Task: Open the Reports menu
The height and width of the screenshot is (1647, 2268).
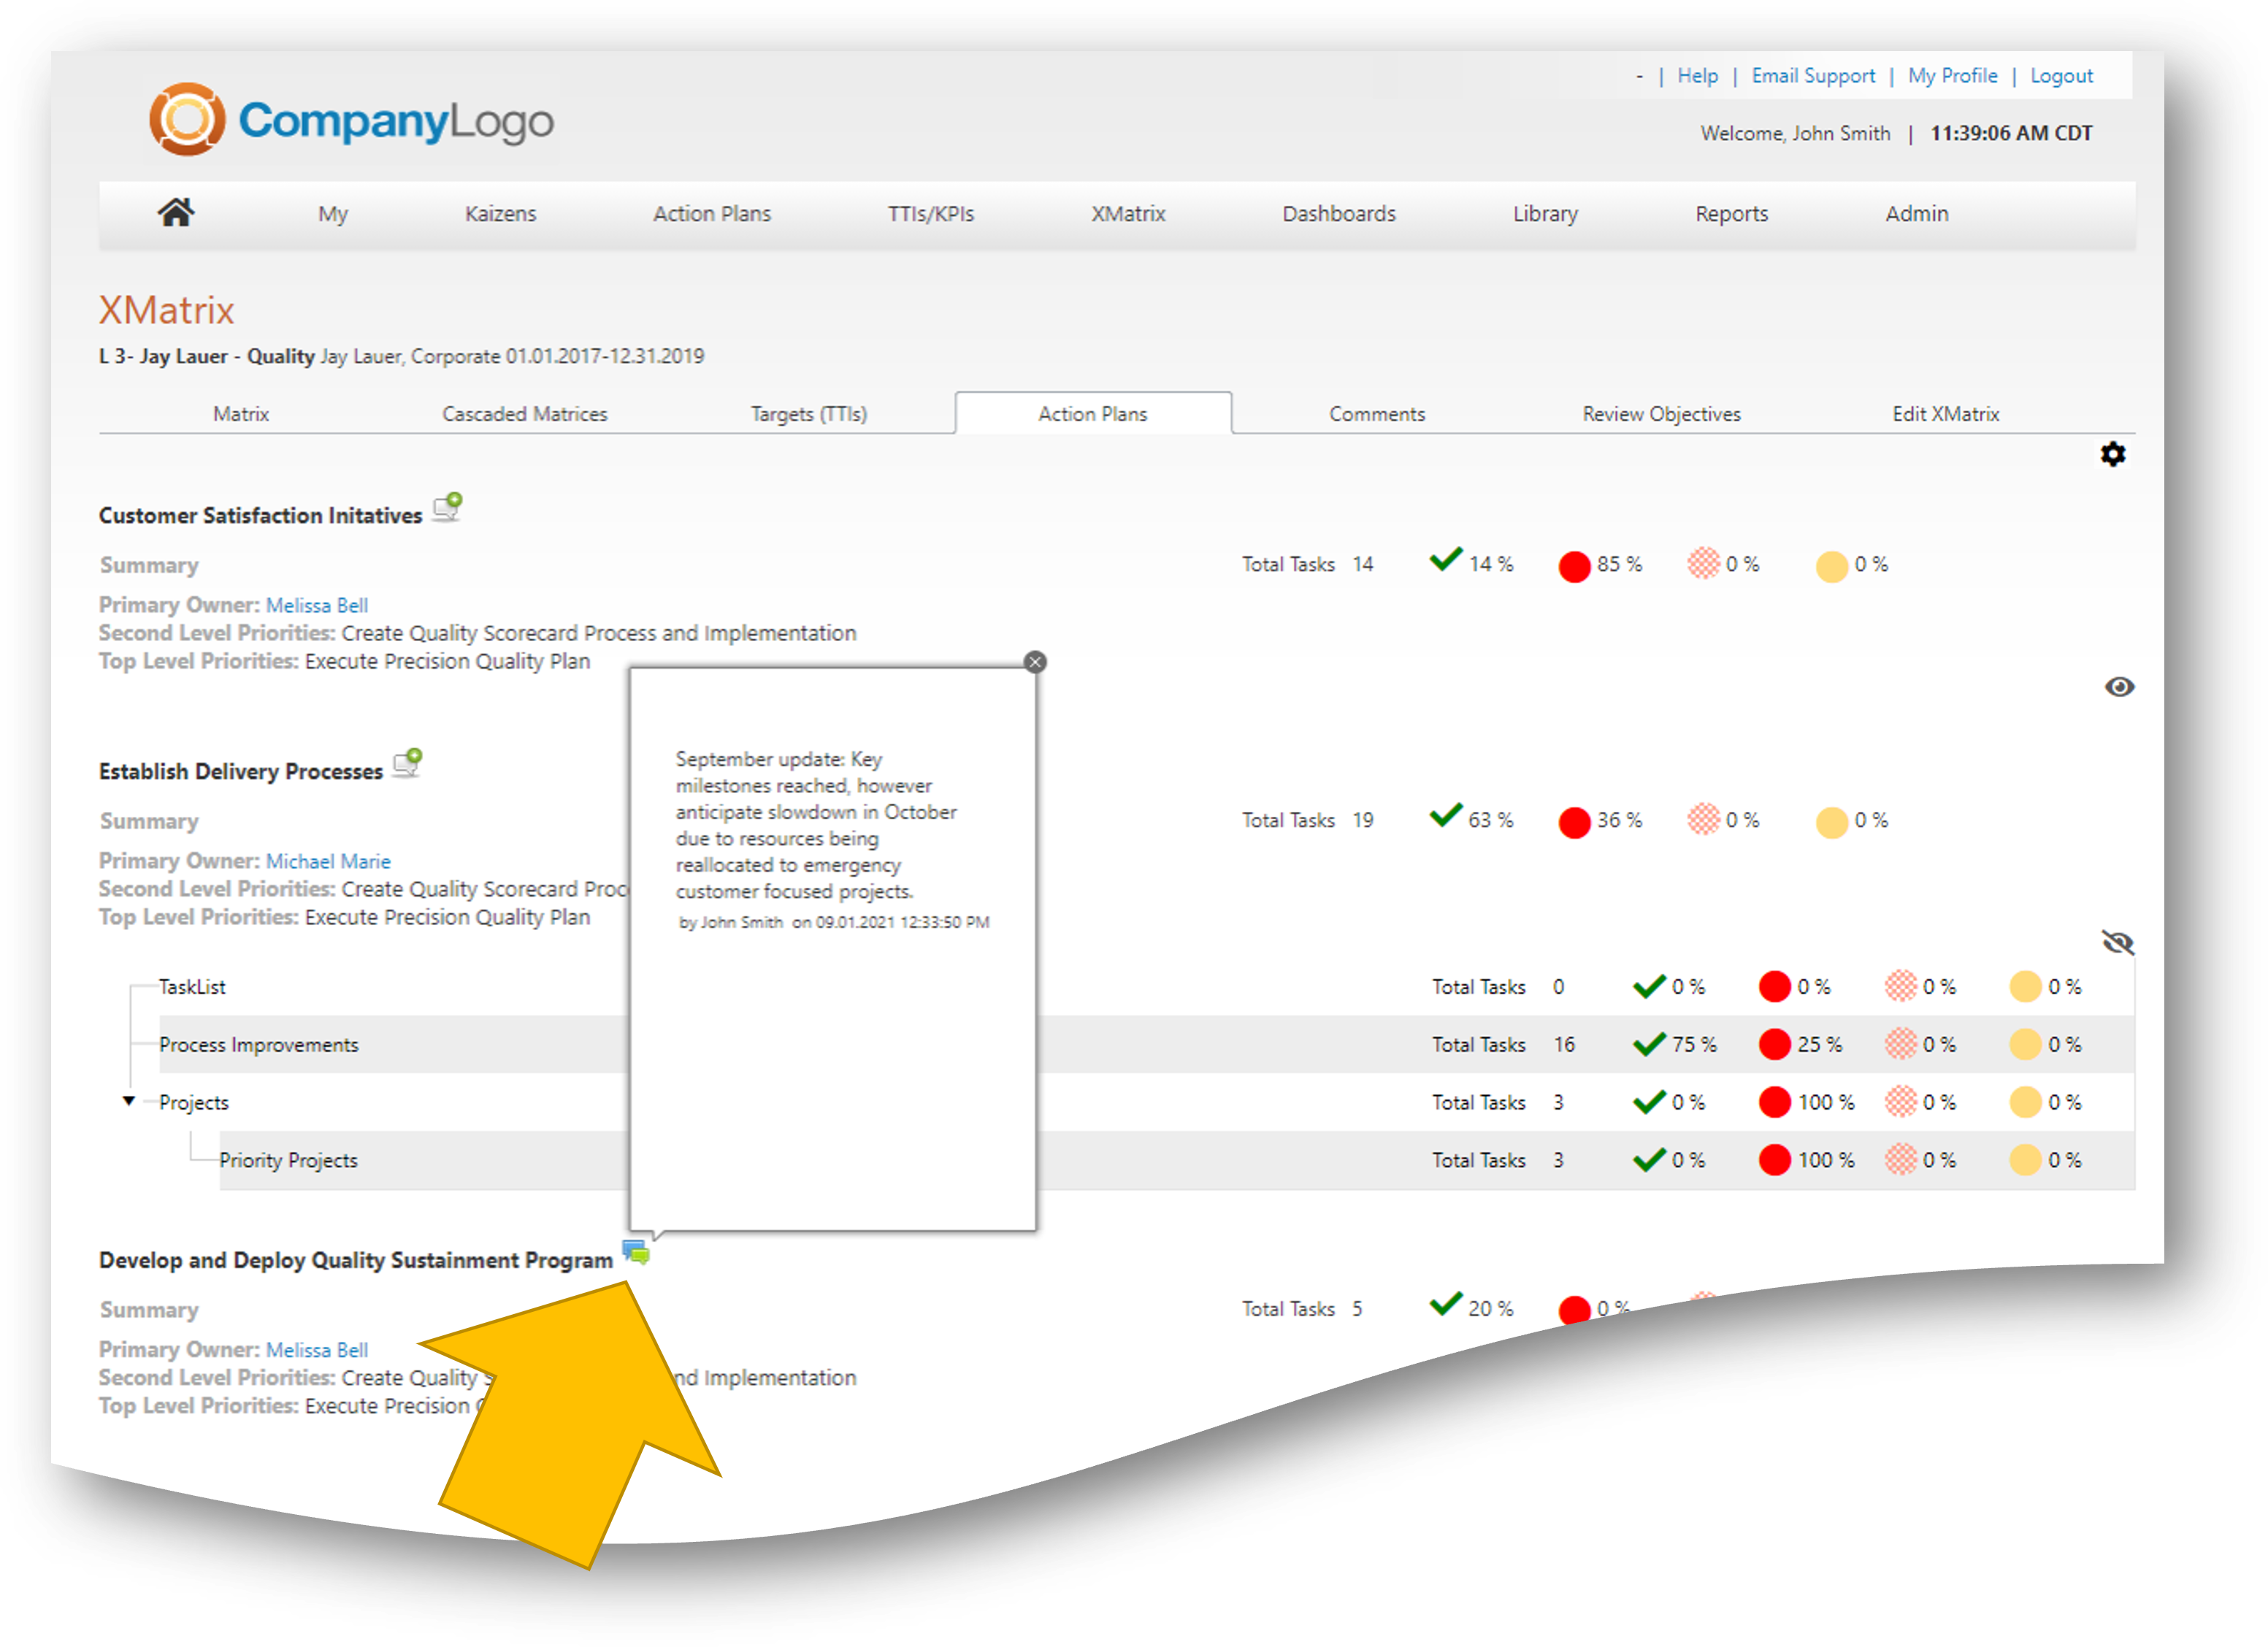Action: (1731, 214)
